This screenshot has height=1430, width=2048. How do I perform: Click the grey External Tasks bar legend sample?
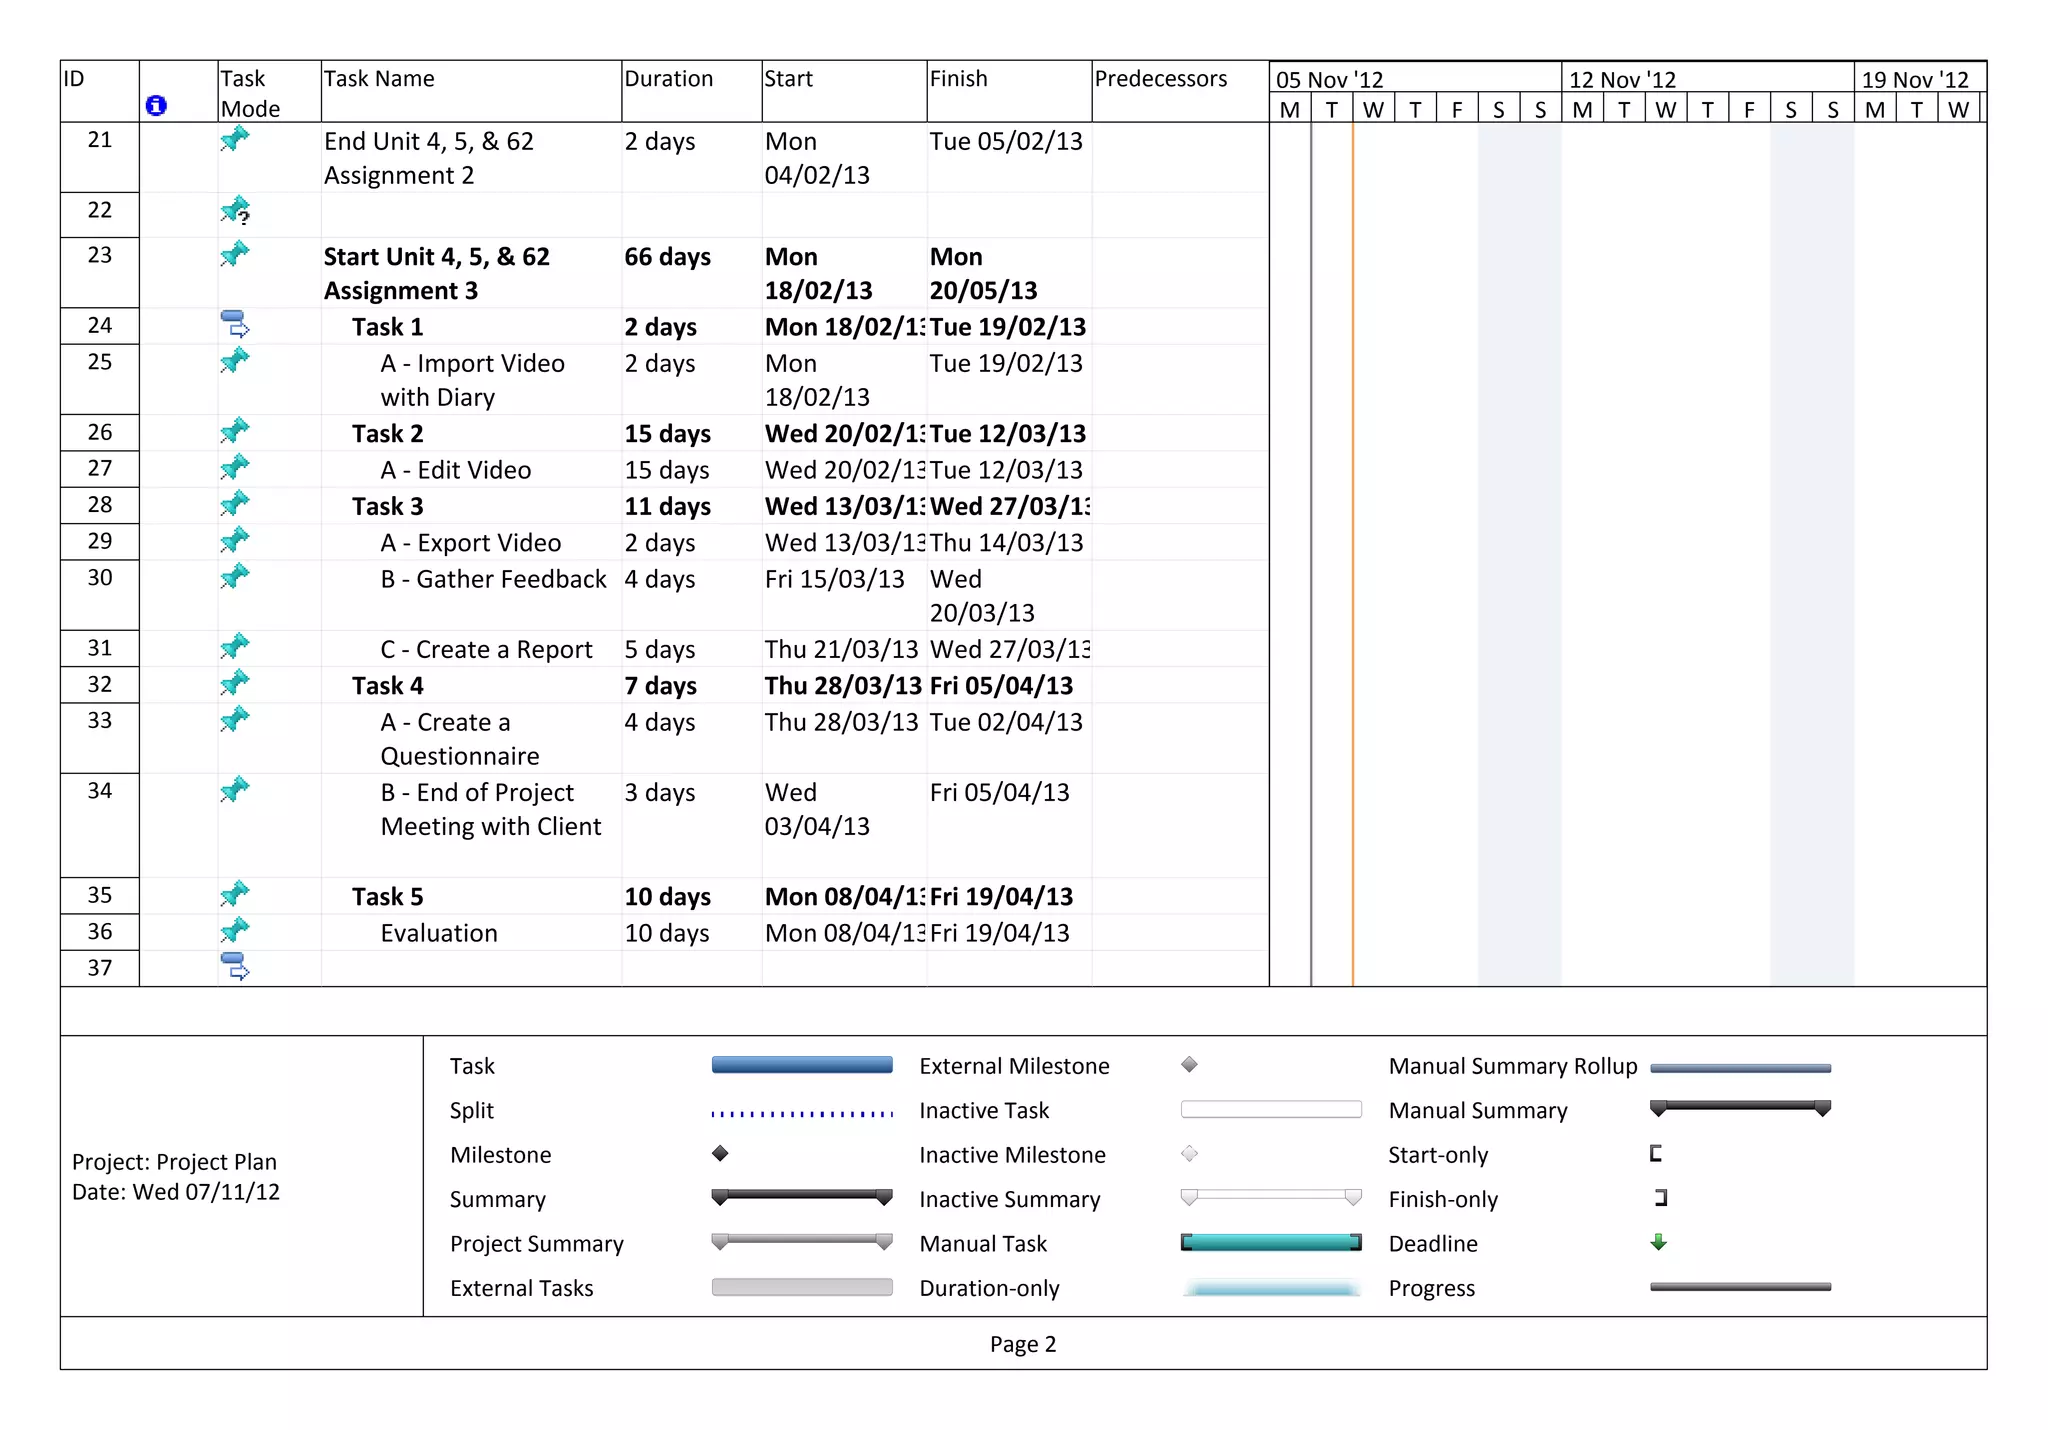click(802, 1287)
